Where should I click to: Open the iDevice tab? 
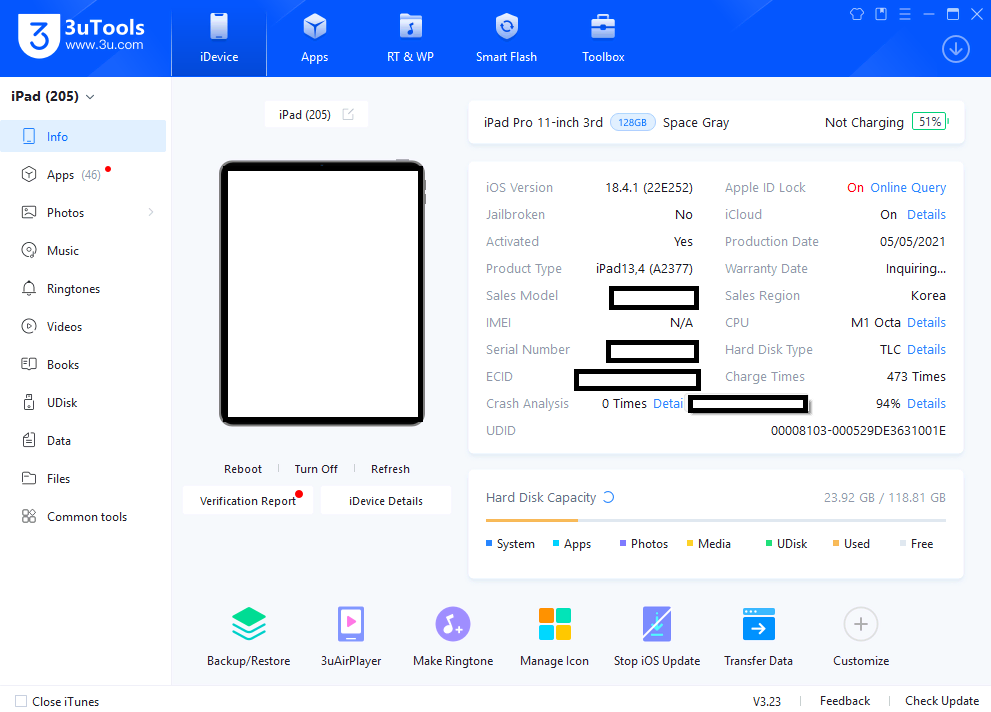point(219,39)
